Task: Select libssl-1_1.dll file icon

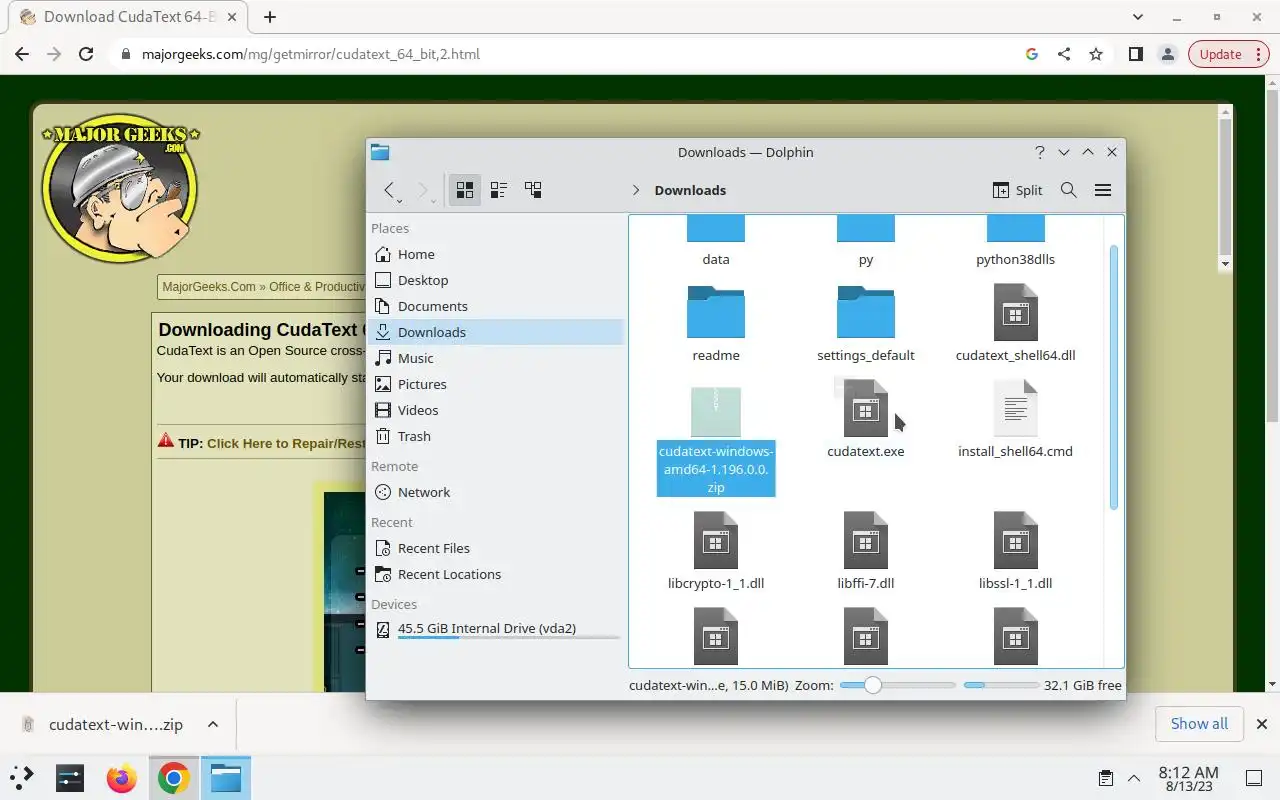Action: point(1016,540)
